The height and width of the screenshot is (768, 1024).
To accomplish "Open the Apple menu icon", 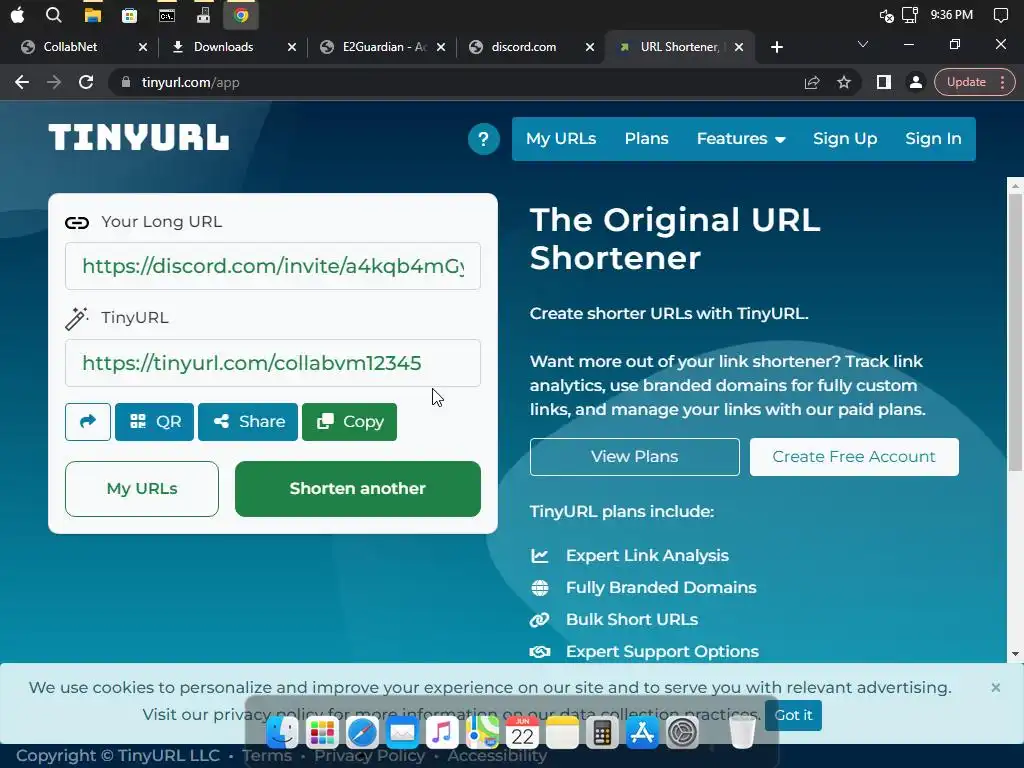I will pyautogui.click(x=18, y=15).
